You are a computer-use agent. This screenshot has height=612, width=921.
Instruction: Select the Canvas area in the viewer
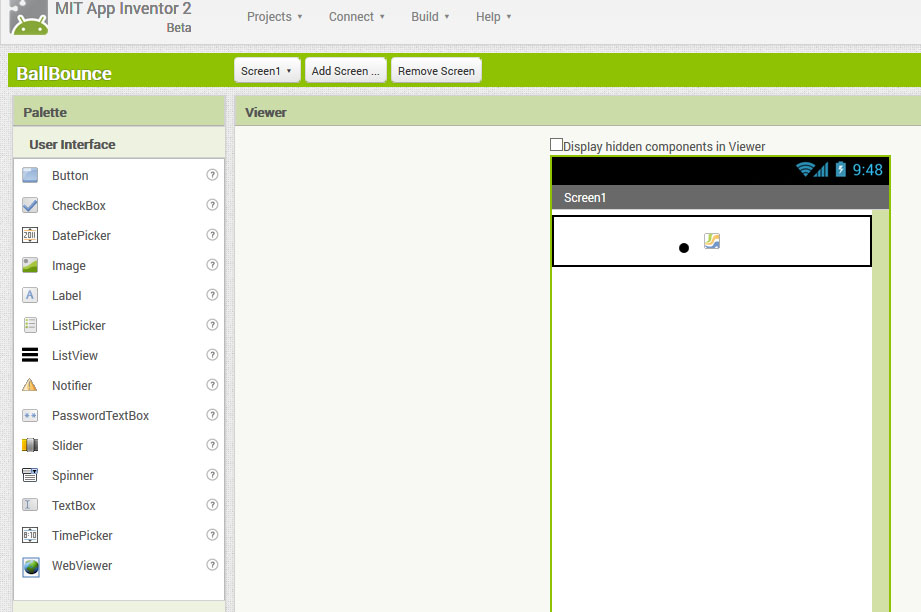pyautogui.click(x=711, y=241)
